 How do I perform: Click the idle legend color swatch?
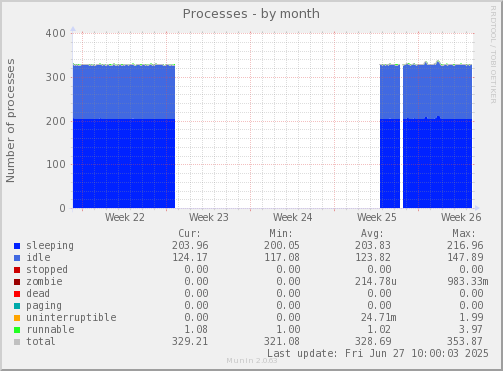(17, 258)
